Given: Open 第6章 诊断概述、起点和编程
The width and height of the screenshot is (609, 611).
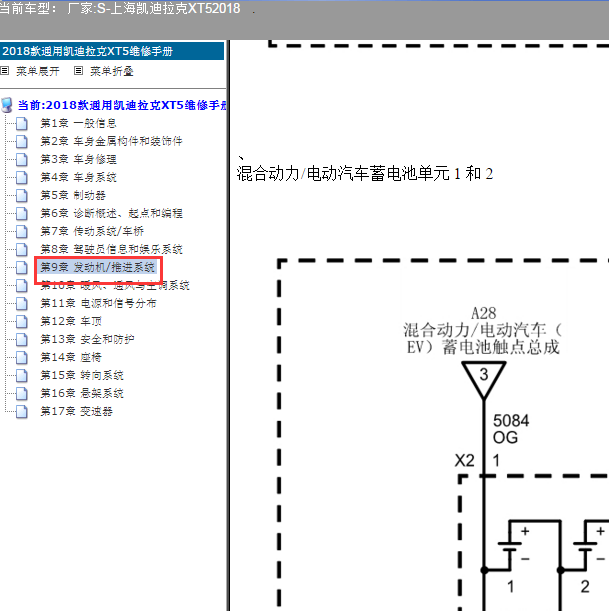Looking at the screenshot, I should pyautogui.click(x=111, y=213).
